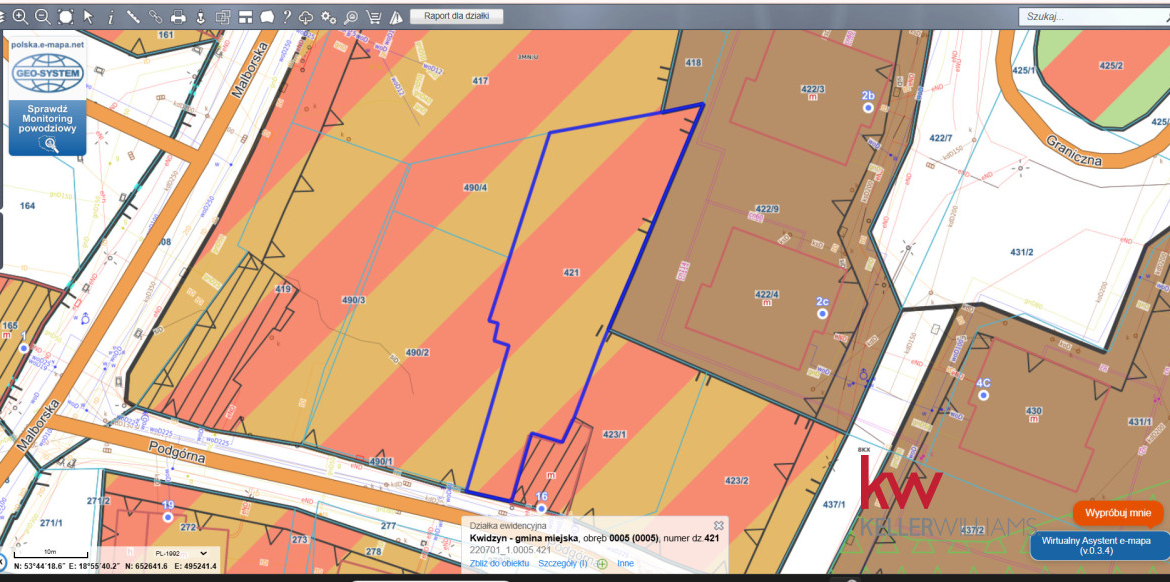Open the settings gears tool
This screenshot has height=582, width=1170.
coord(329,17)
